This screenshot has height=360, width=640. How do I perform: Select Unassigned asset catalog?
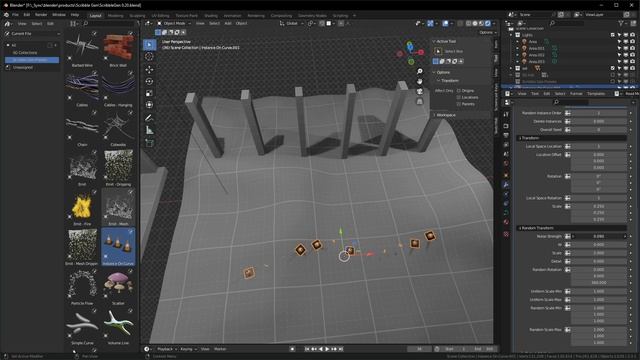click(23, 67)
